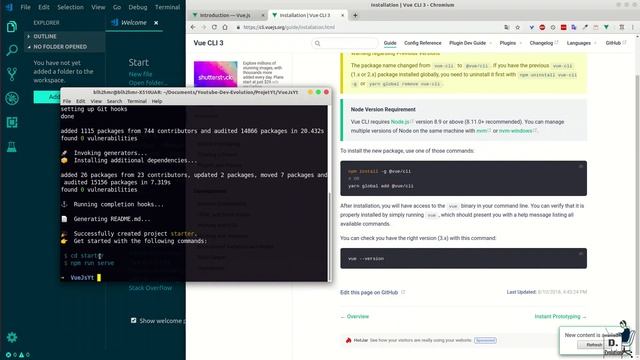Go to the Overview previous page link
640x360 pixels.
tap(354, 316)
